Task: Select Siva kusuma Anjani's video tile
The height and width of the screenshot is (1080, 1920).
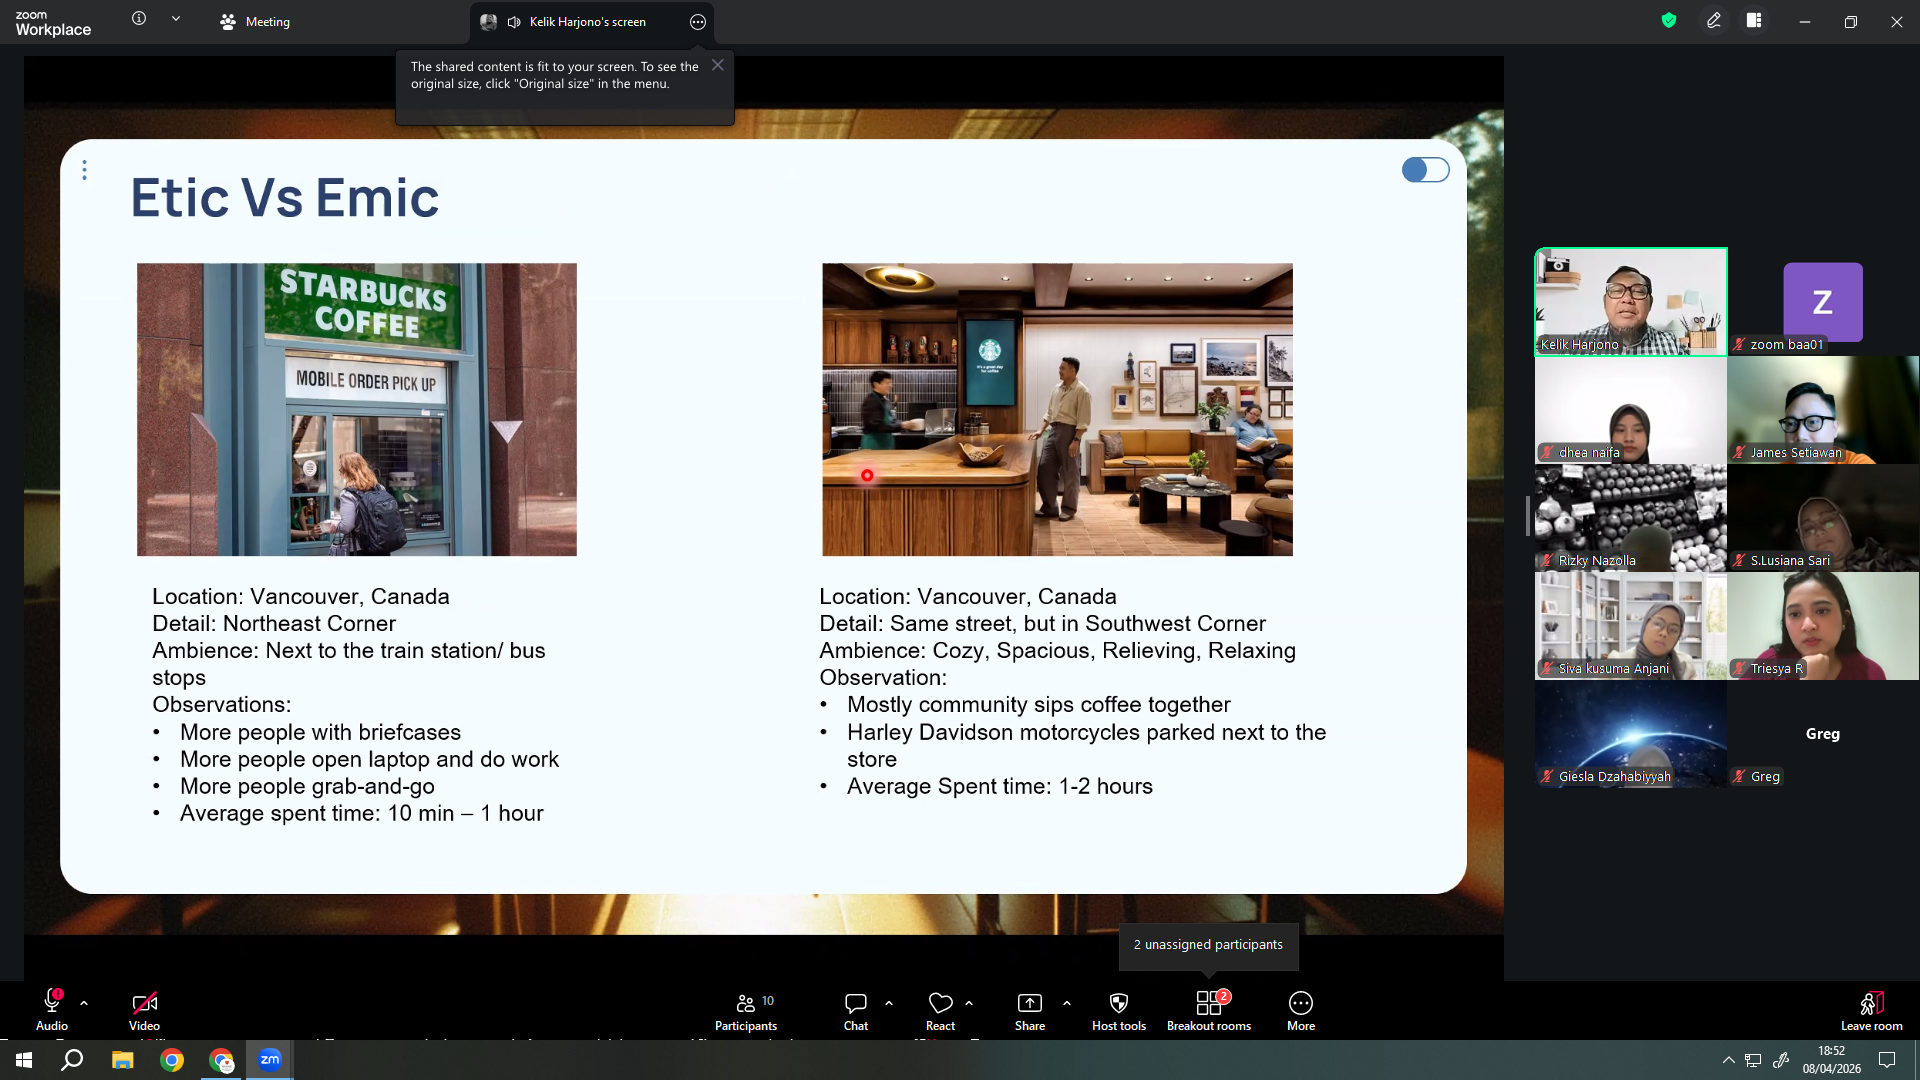Action: (1631, 626)
